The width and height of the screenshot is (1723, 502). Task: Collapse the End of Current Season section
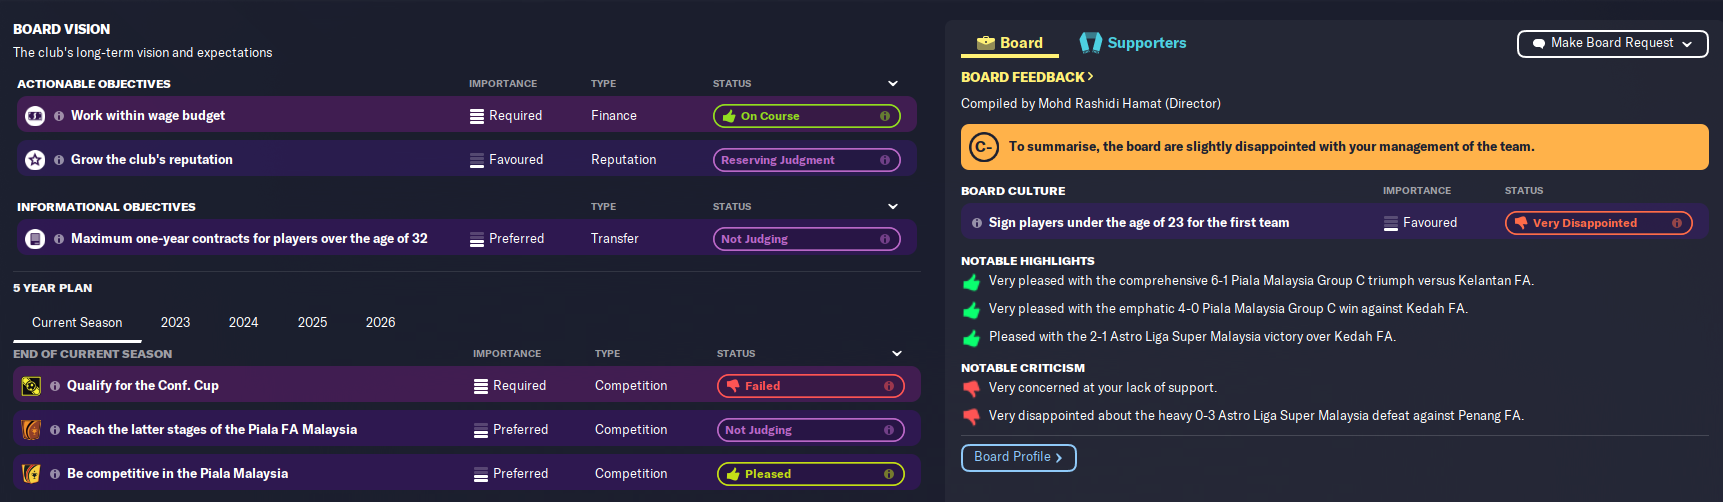[897, 354]
